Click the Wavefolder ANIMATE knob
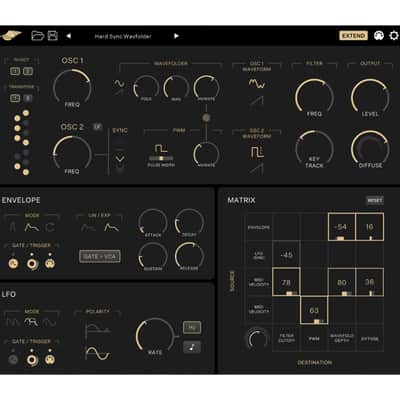 (206, 87)
